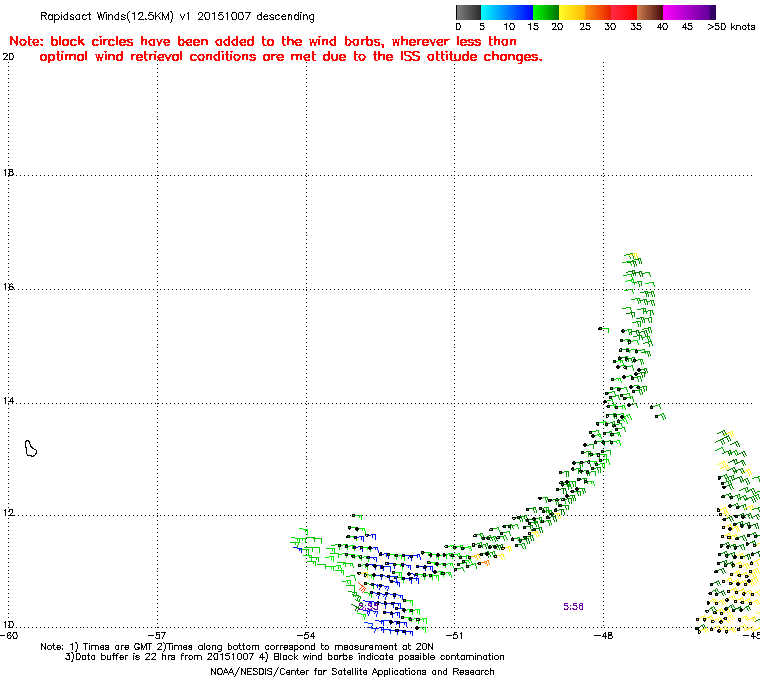This screenshot has height=688, width=760.
Task: Select the green 15-20 knots legend color
Action: point(546,13)
